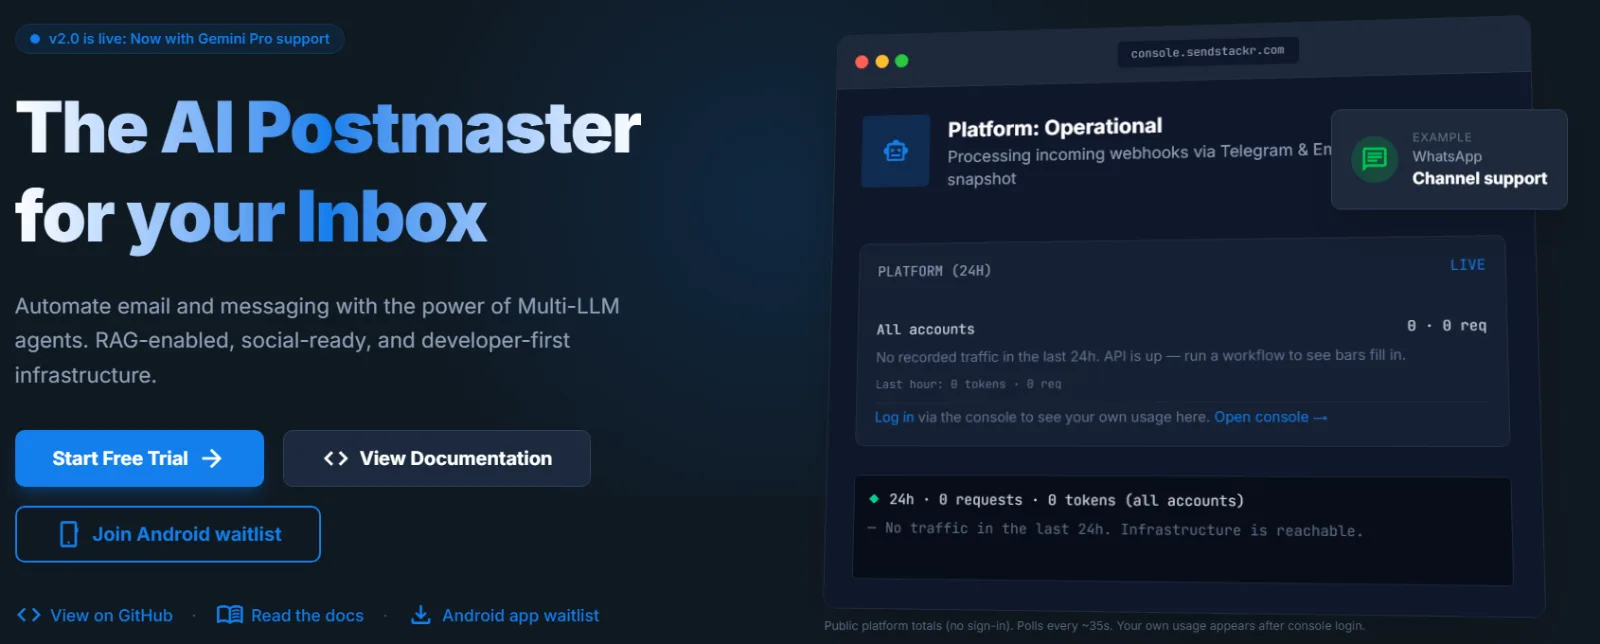Open the Read the docs link
This screenshot has height=644, width=1600.
click(x=290, y=615)
